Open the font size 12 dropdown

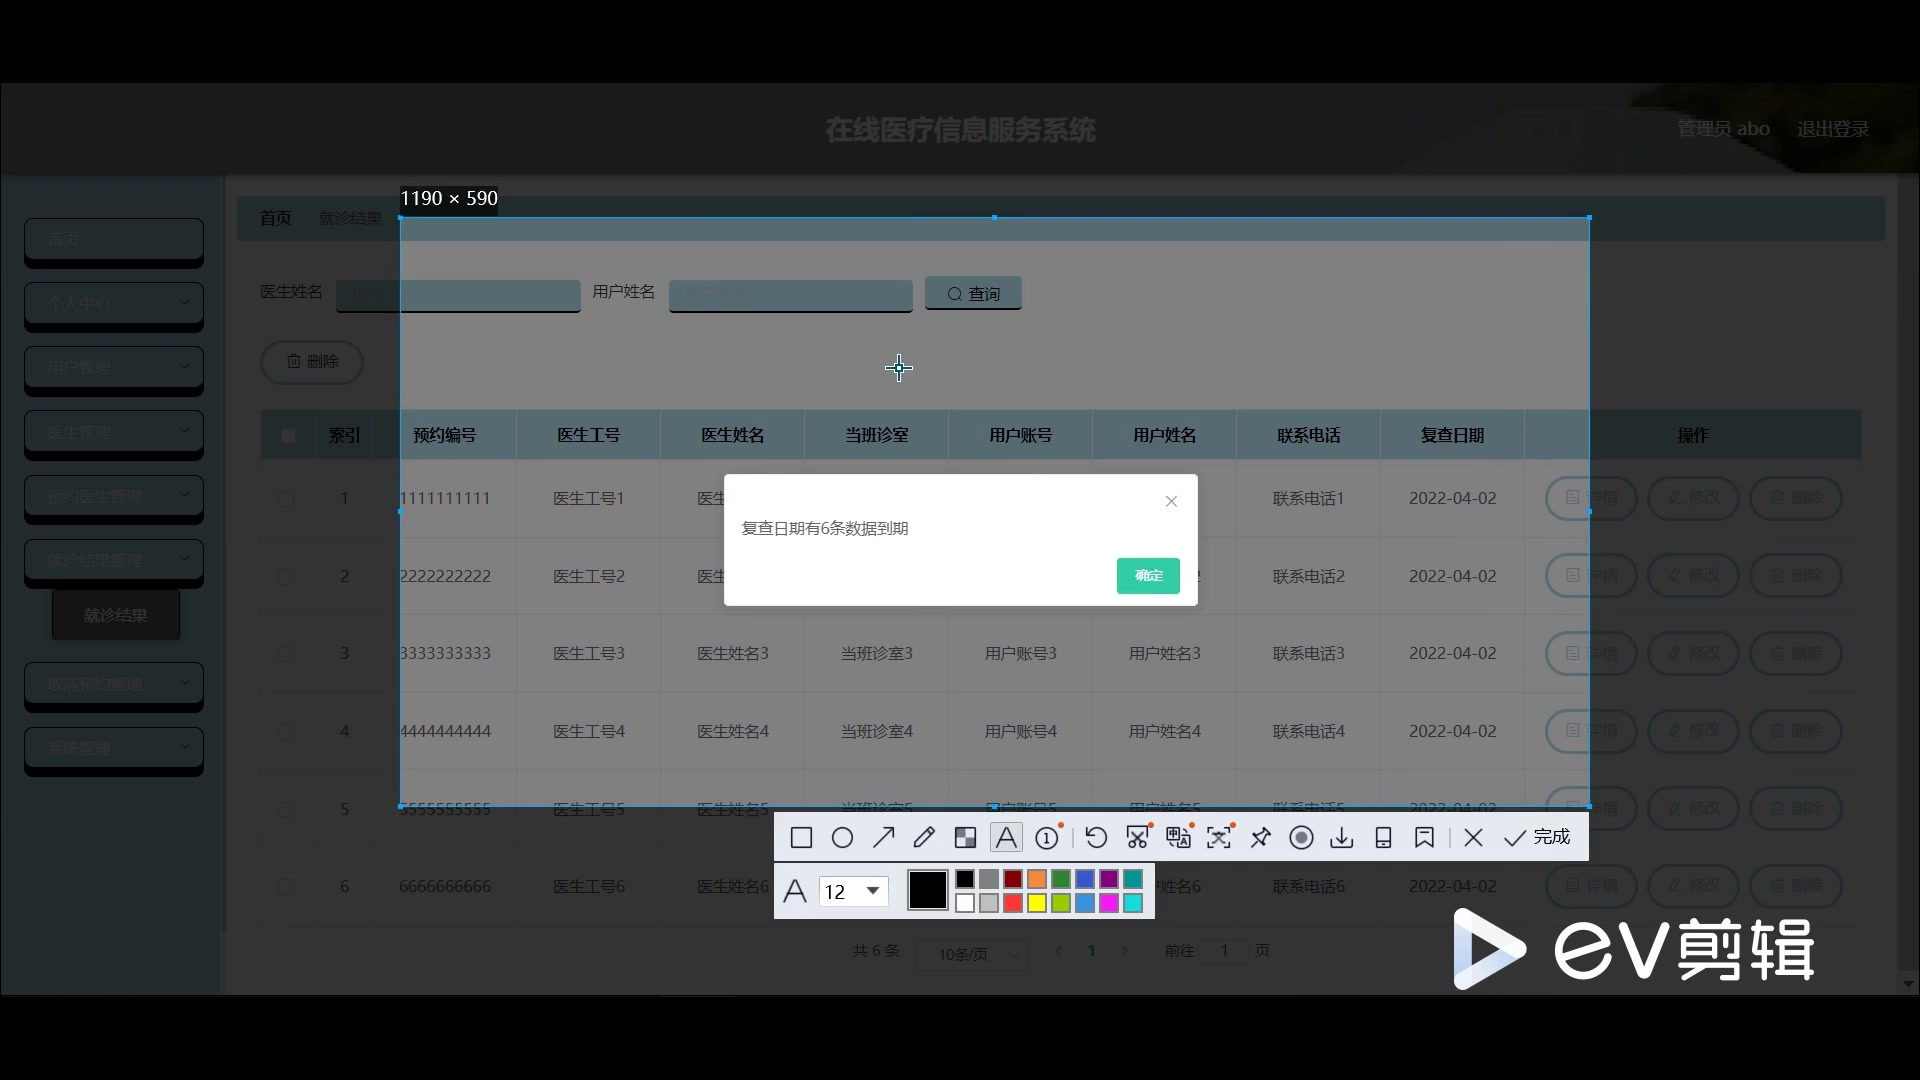852,890
